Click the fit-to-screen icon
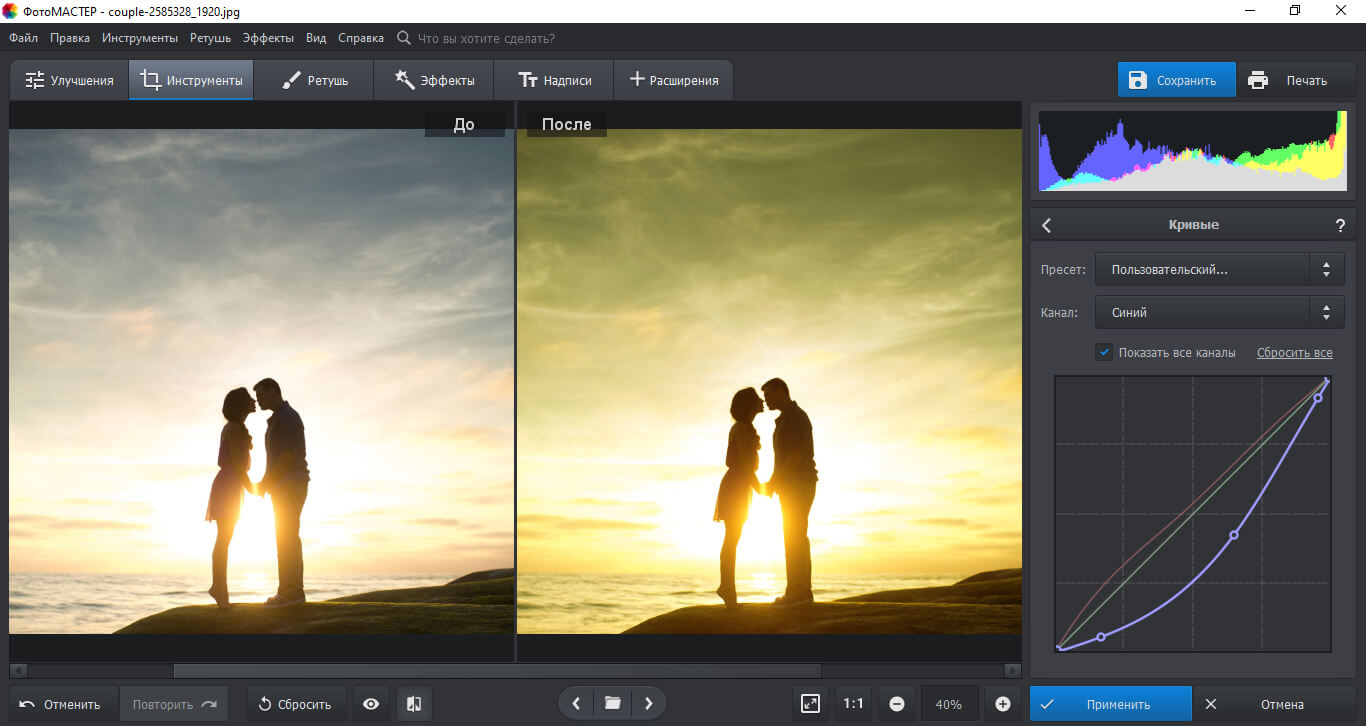This screenshot has height=726, width=1366. 811,704
